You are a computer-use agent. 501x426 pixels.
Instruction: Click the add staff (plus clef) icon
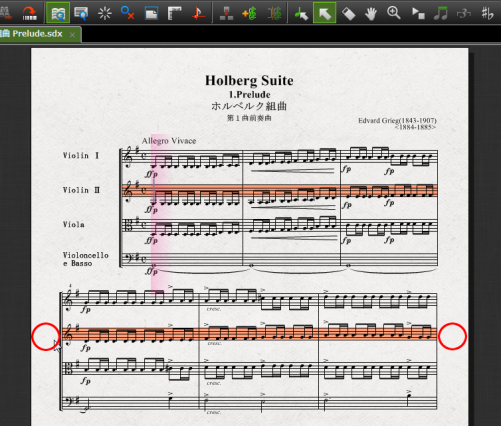250,13
